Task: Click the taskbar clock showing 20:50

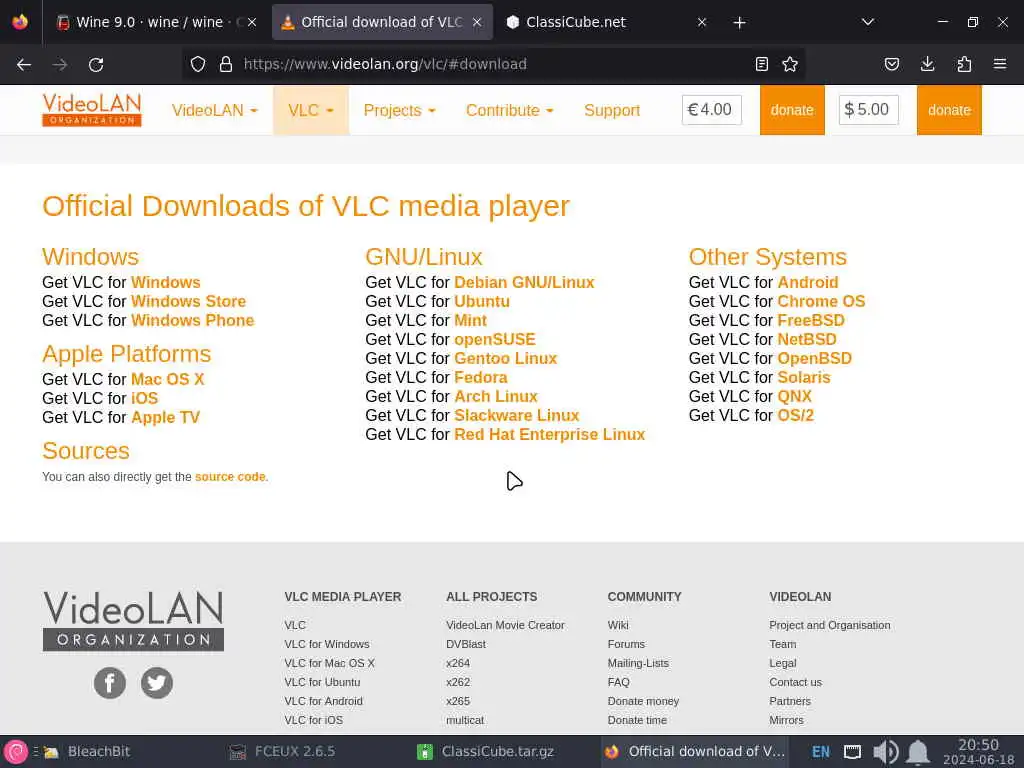Action: pos(978,752)
